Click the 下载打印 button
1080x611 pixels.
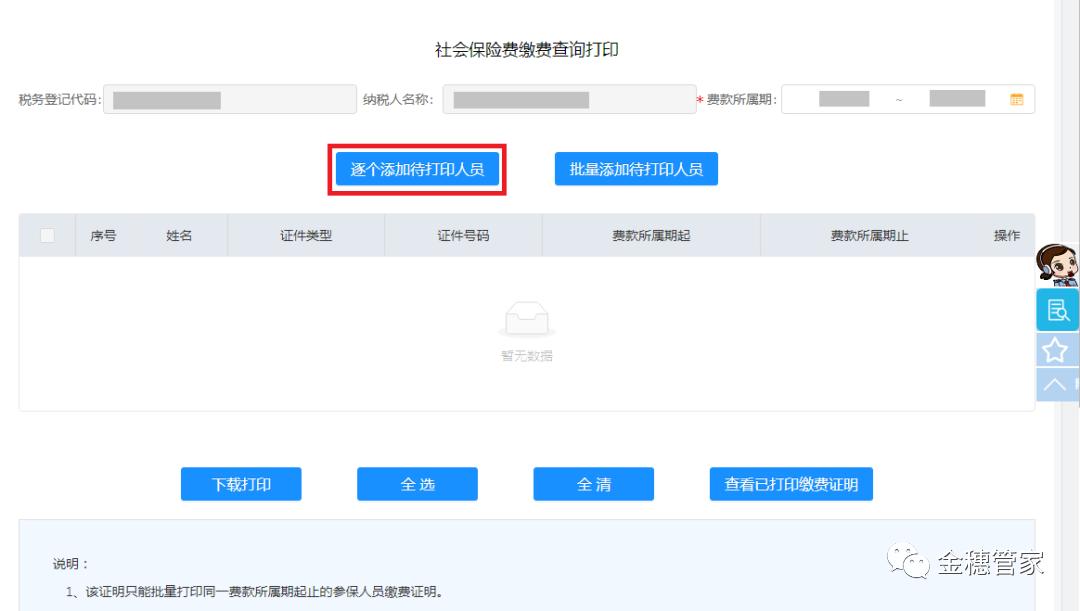(x=241, y=484)
